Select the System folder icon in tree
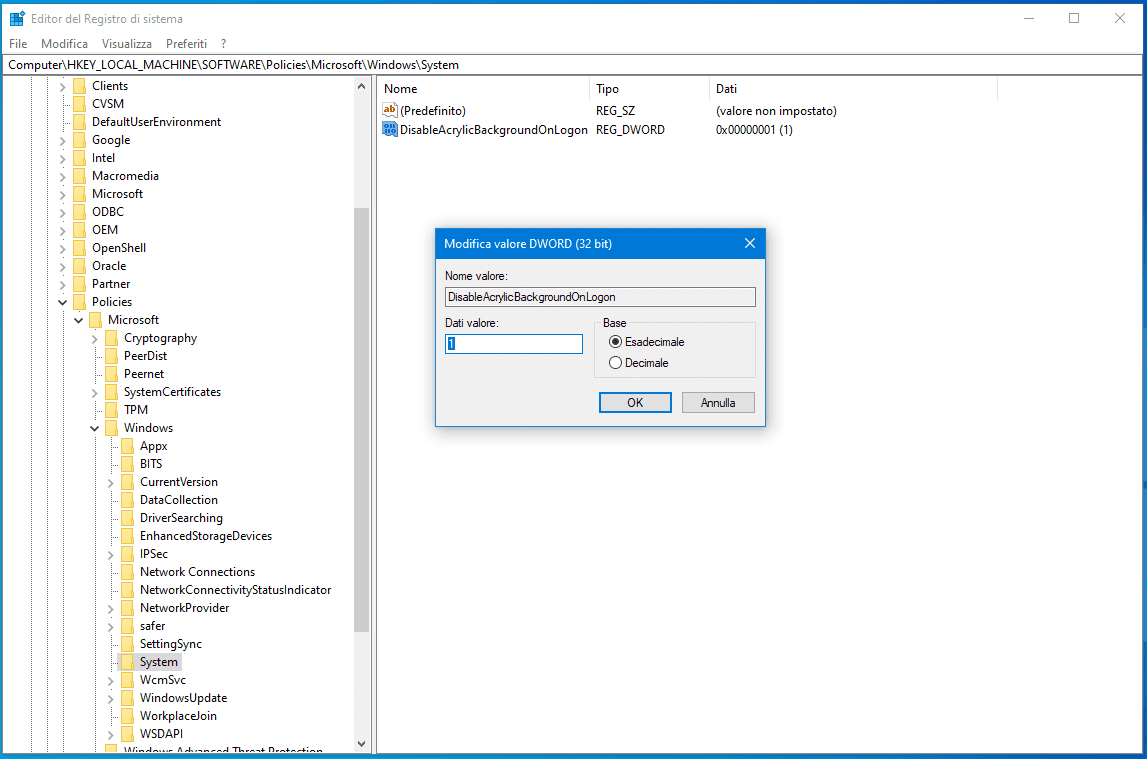Image resolution: width=1147 pixels, height=759 pixels. coord(127,662)
